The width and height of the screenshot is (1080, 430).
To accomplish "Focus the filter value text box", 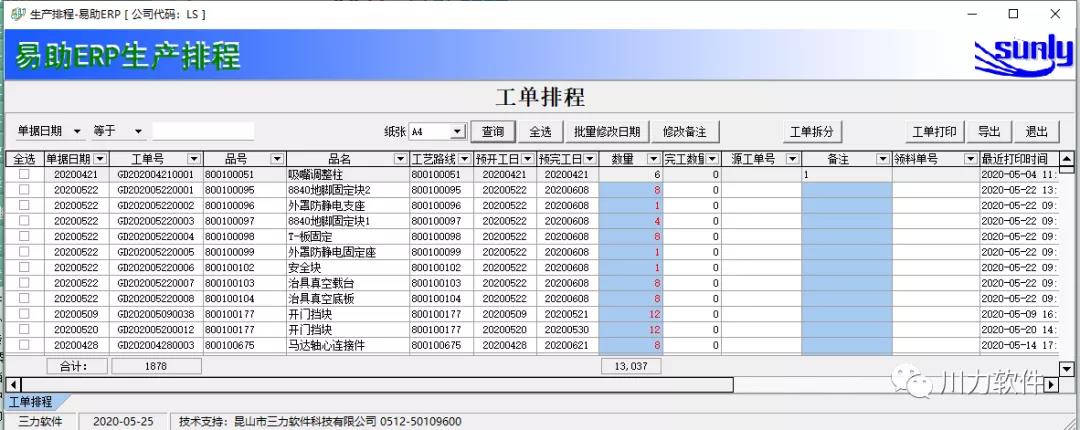I will (203, 131).
